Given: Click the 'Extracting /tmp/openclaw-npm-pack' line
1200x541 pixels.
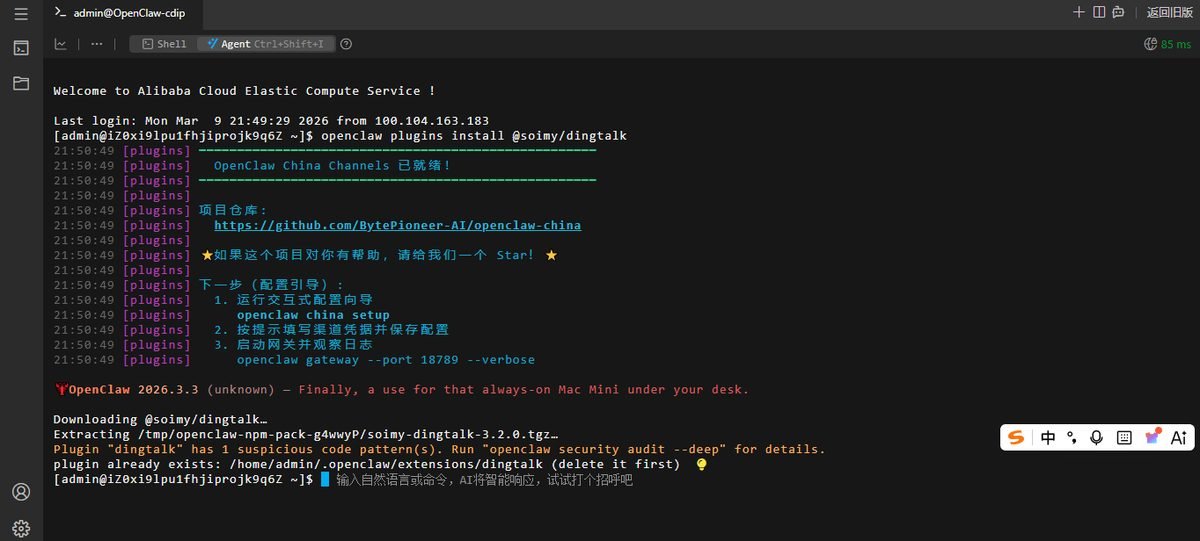Looking at the screenshot, I should tap(305, 435).
